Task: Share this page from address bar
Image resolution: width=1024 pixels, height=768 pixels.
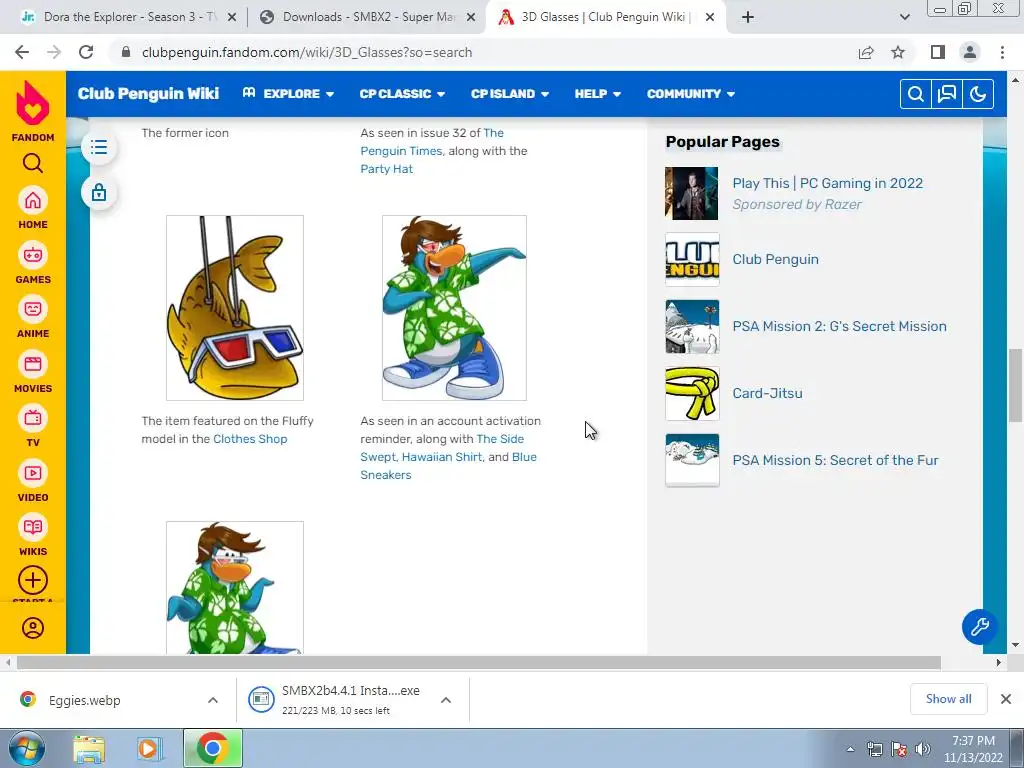Action: click(x=866, y=52)
